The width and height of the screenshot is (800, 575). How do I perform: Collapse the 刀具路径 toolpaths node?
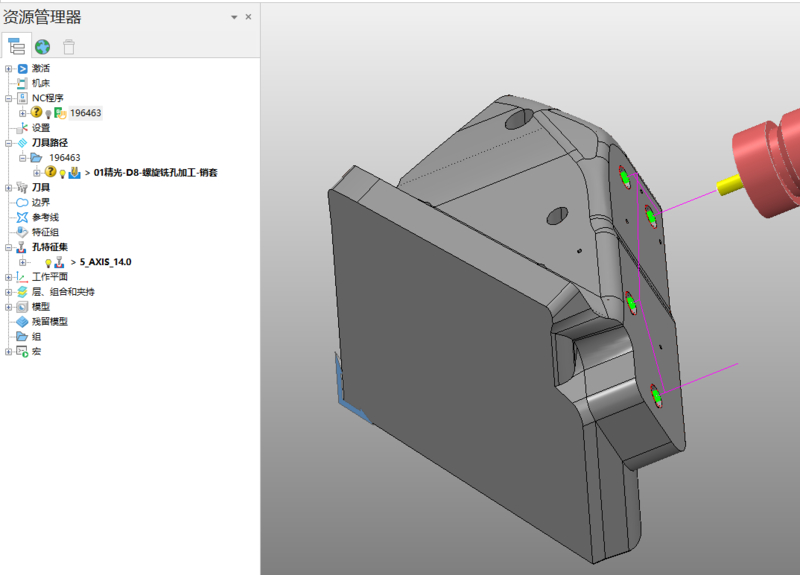point(8,143)
